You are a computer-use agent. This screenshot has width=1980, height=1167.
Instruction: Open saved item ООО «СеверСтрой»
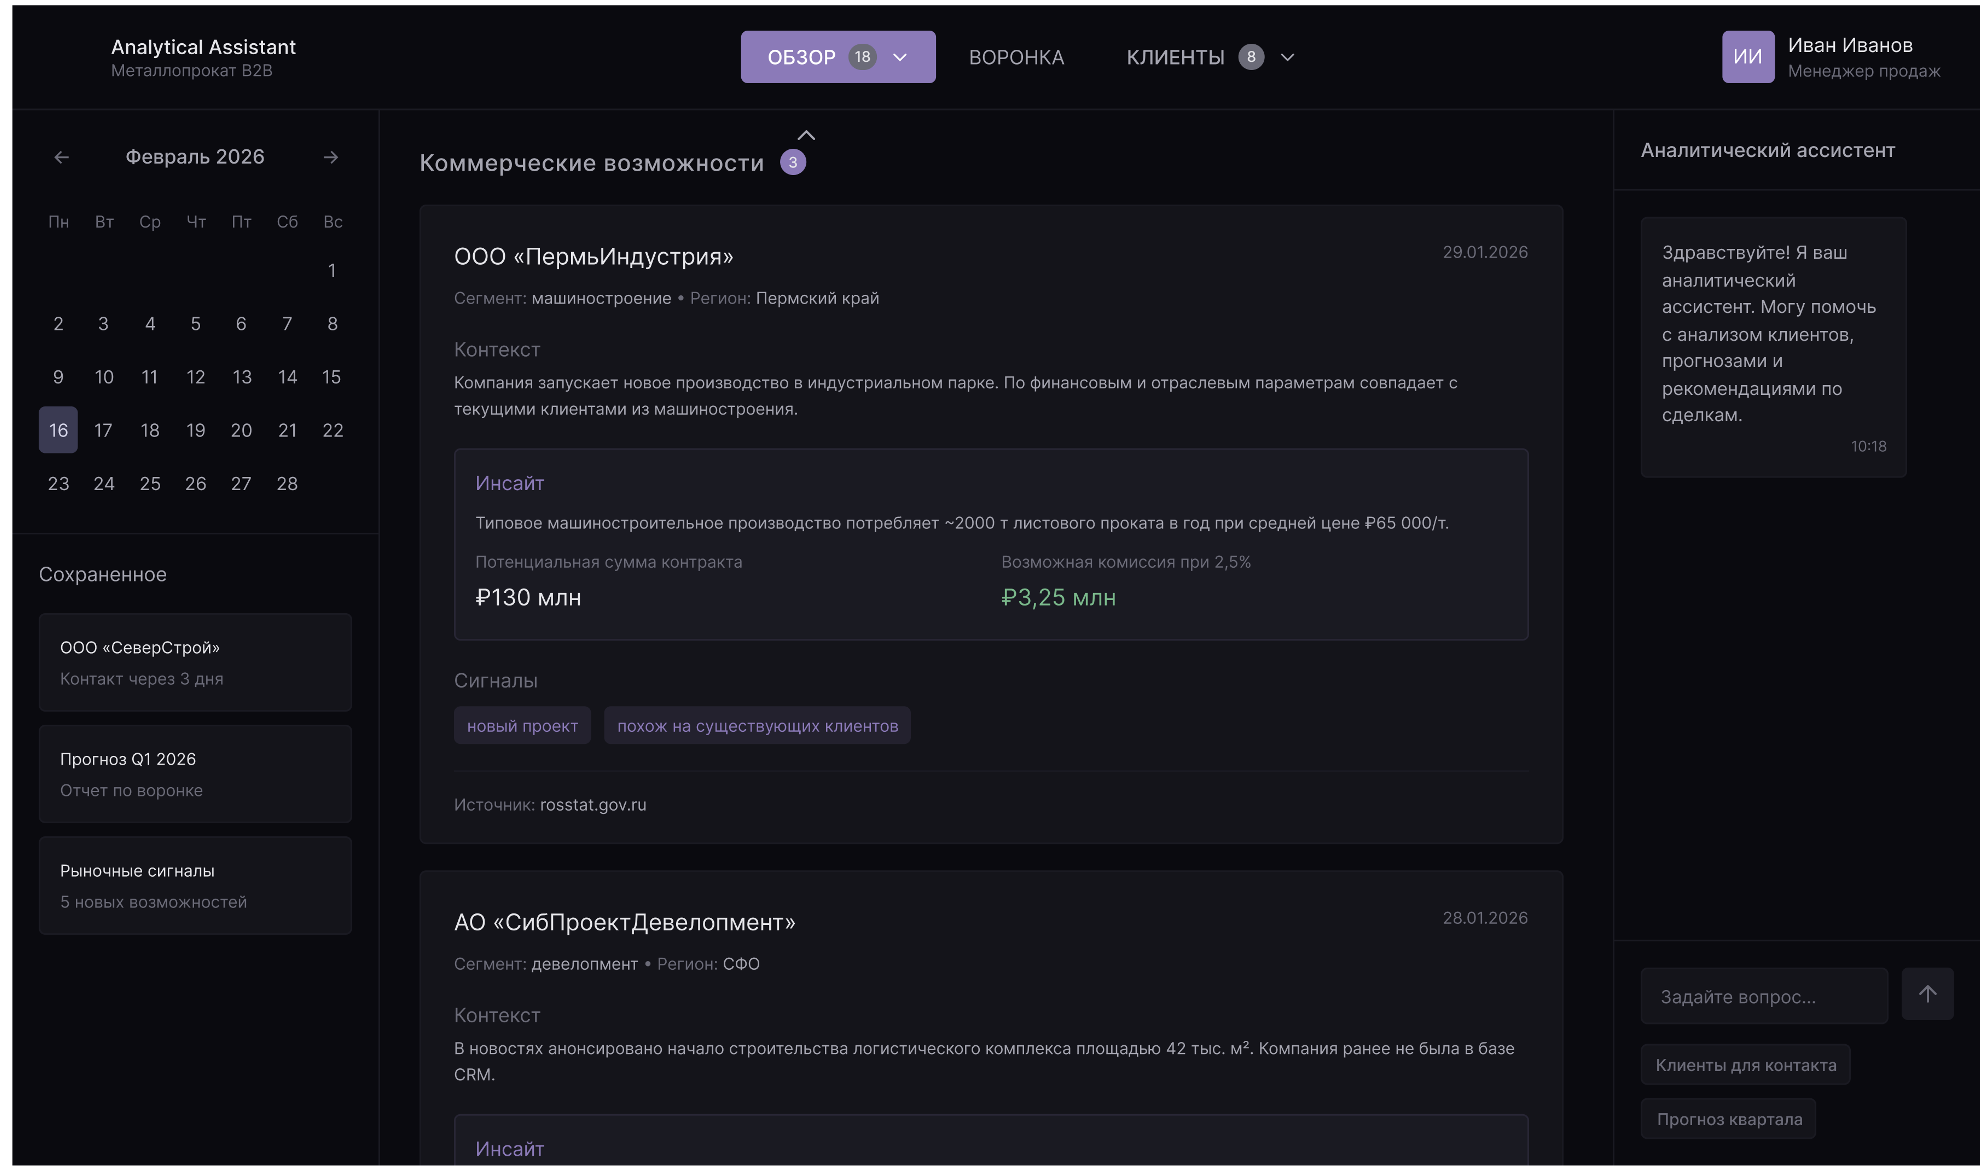coord(195,662)
